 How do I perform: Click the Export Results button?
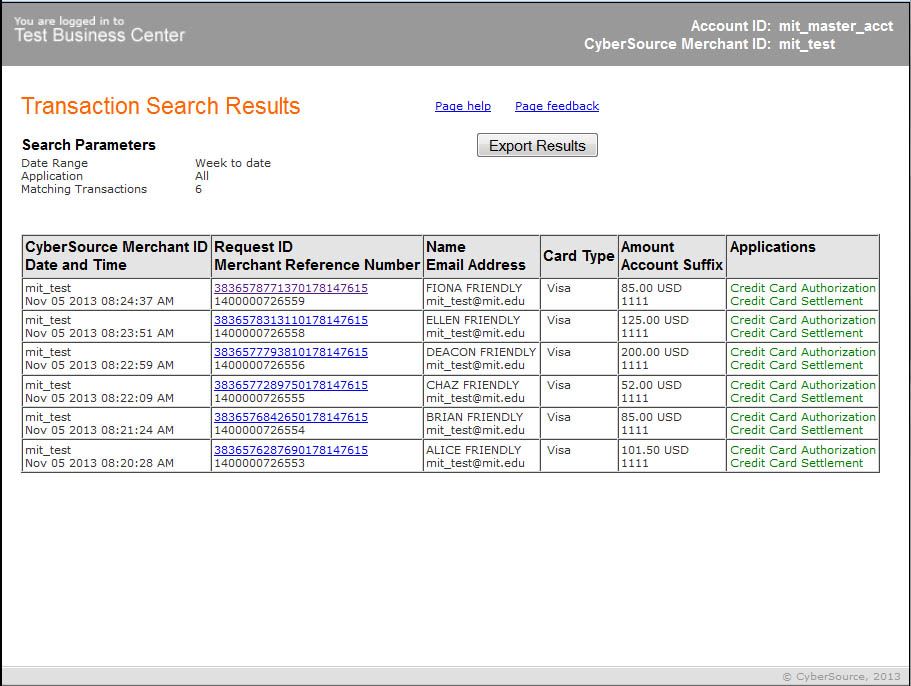coord(537,146)
